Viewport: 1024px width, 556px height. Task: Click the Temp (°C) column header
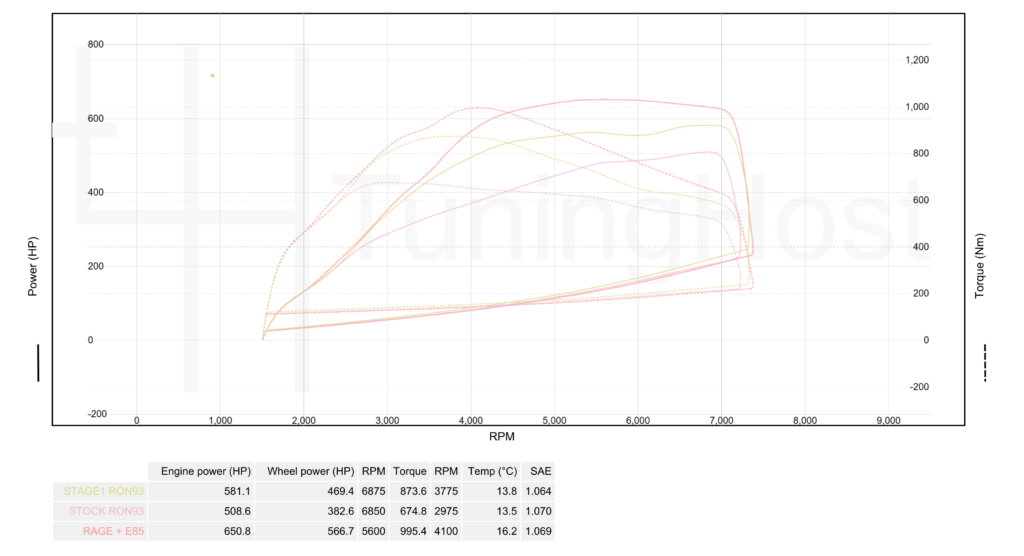coord(491,470)
